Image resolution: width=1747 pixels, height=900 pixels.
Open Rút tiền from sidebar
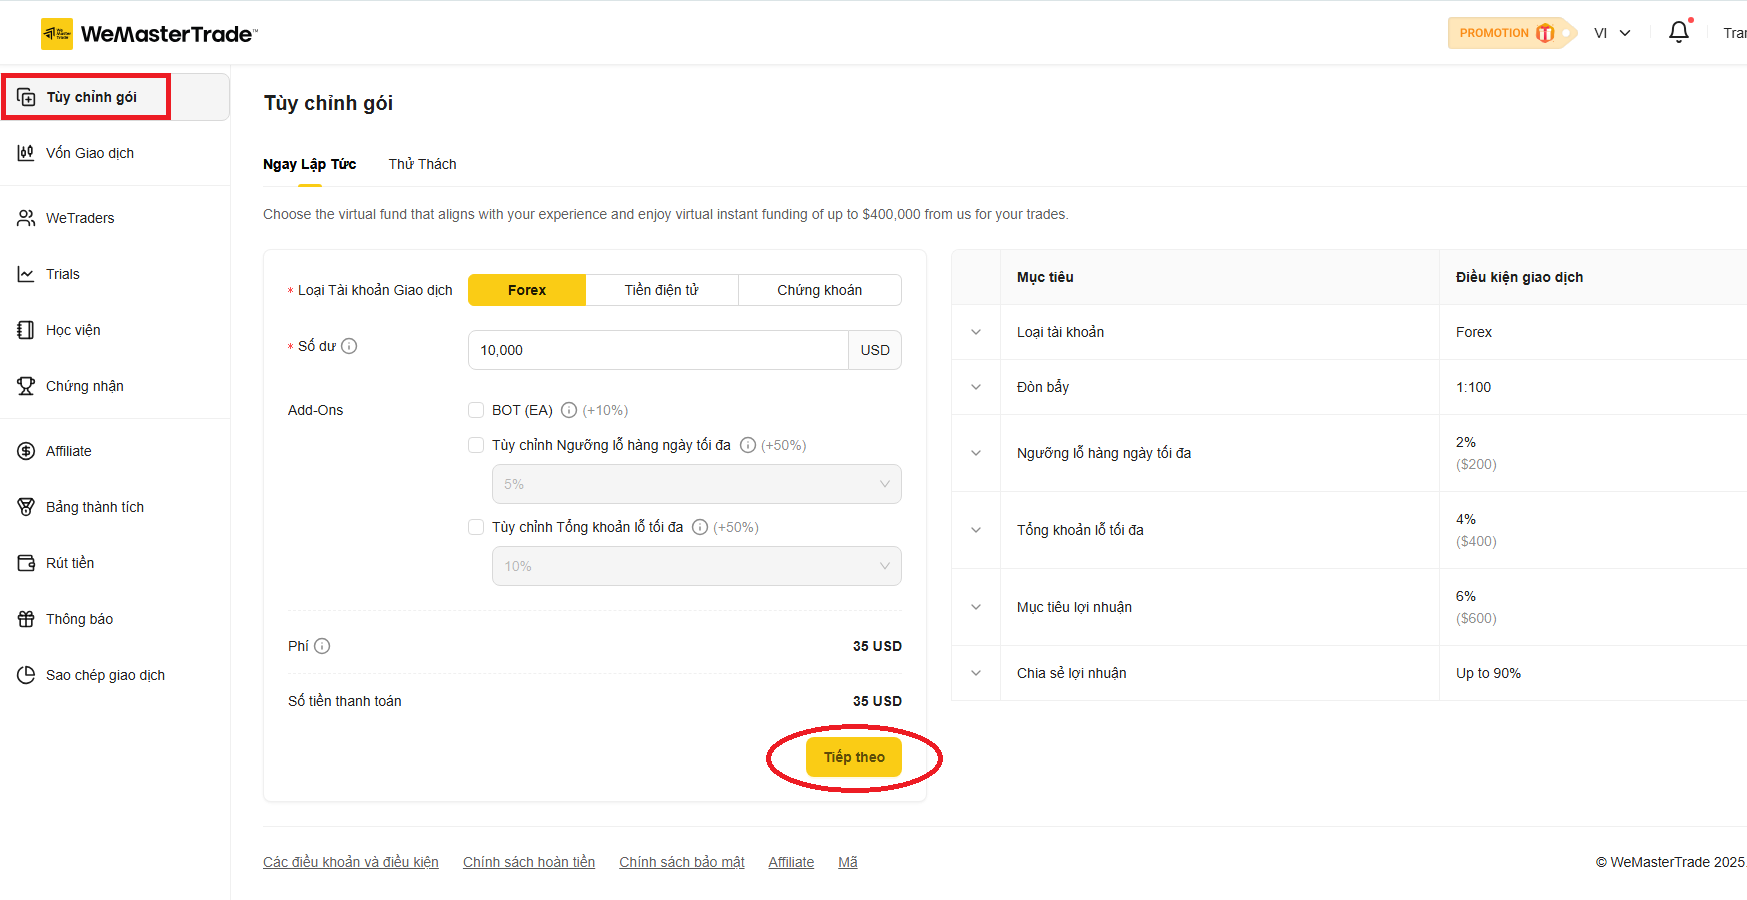click(x=115, y=563)
